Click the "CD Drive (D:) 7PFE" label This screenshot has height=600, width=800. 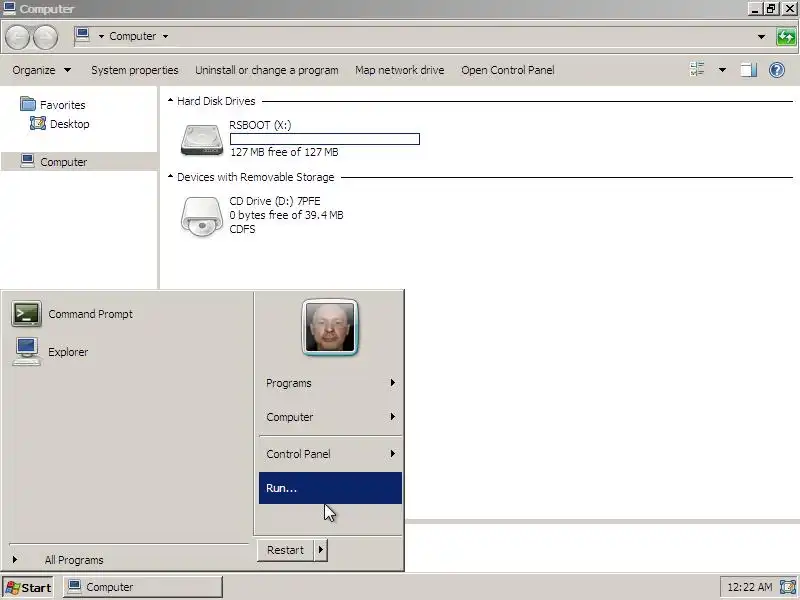click(x=274, y=201)
